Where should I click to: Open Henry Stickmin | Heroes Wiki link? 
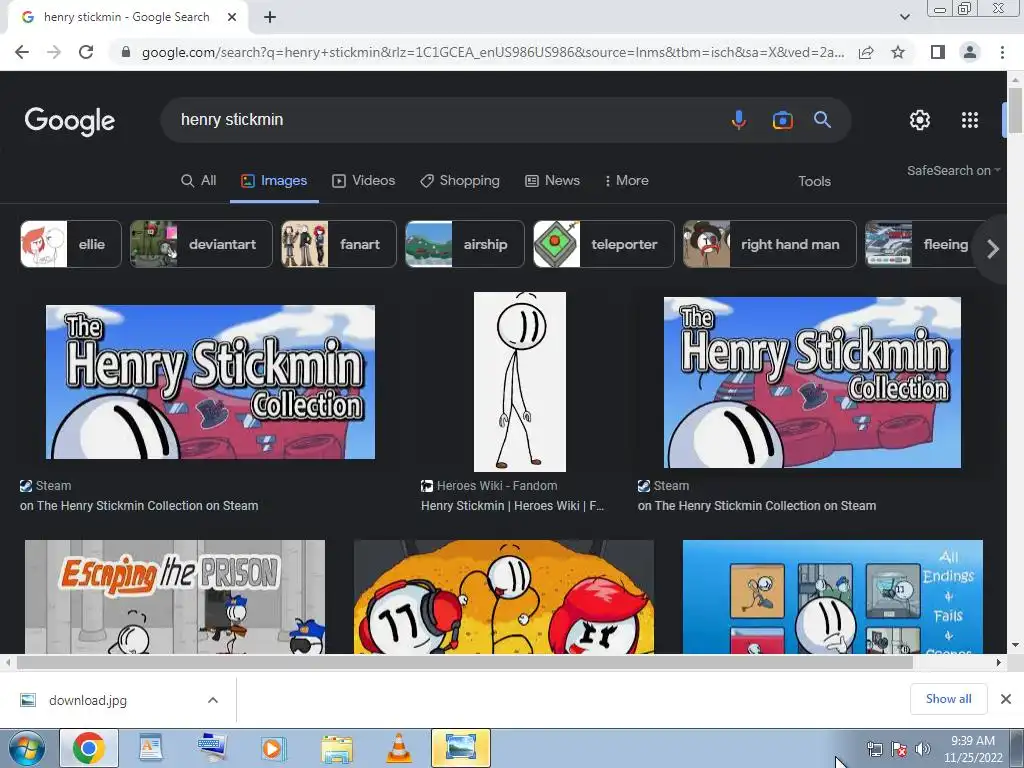point(513,505)
